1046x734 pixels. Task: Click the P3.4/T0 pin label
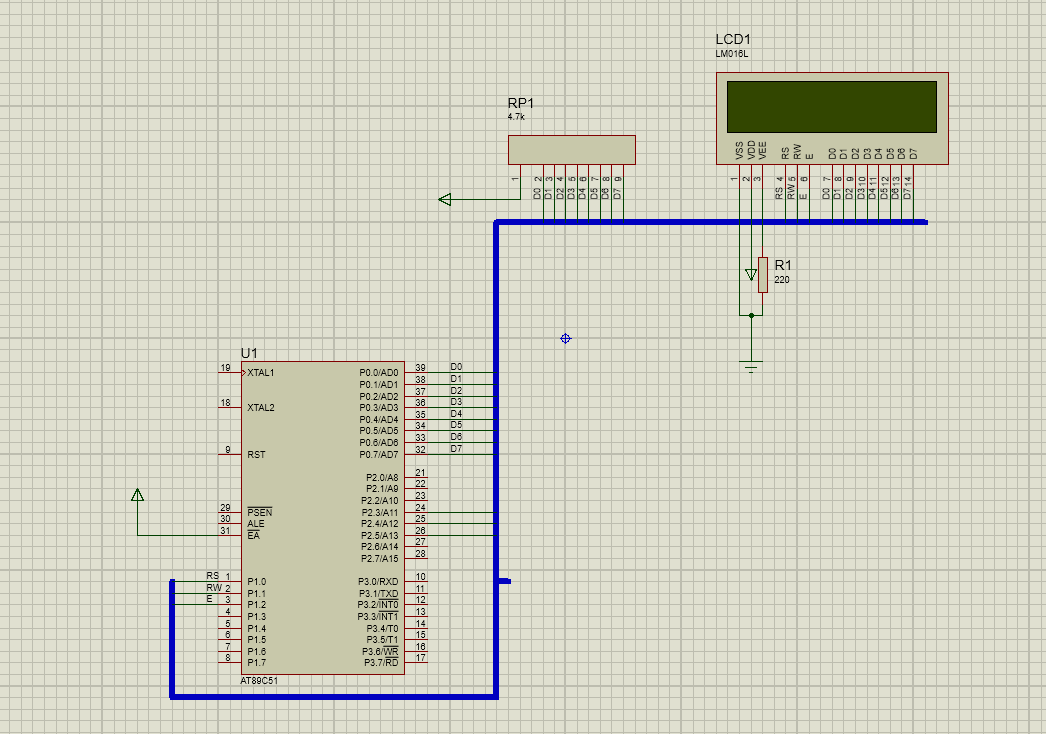tap(382, 628)
